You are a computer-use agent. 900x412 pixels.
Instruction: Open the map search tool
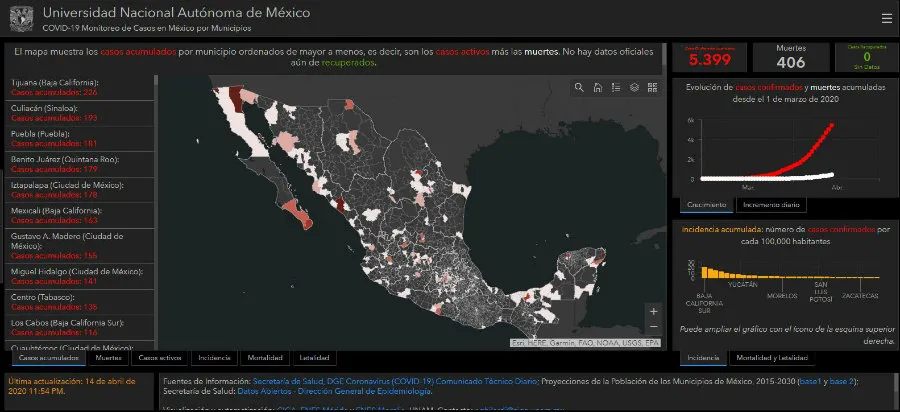[579, 88]
